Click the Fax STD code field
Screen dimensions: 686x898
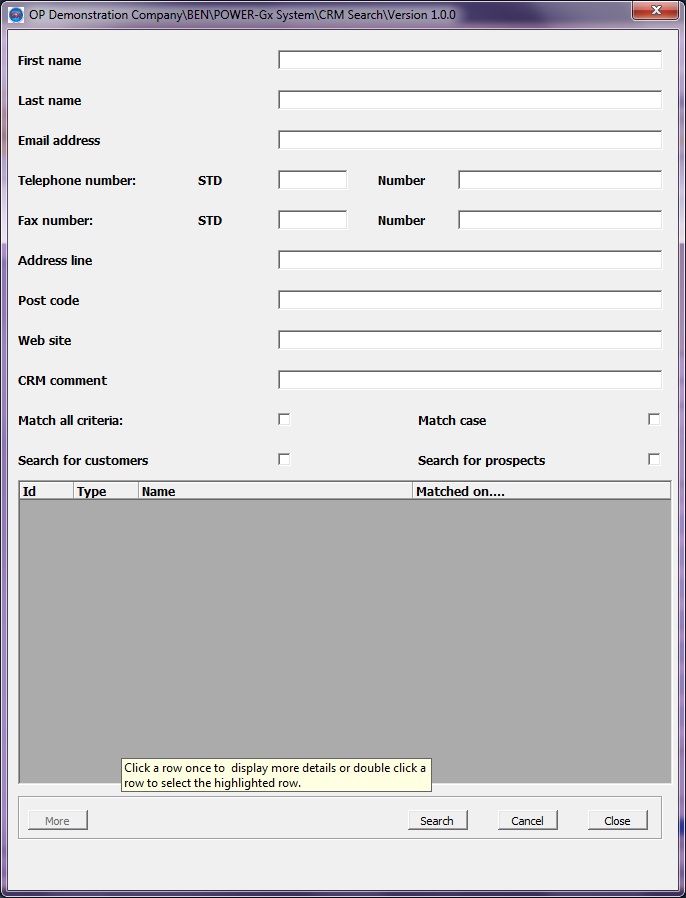tap(312, 220)
